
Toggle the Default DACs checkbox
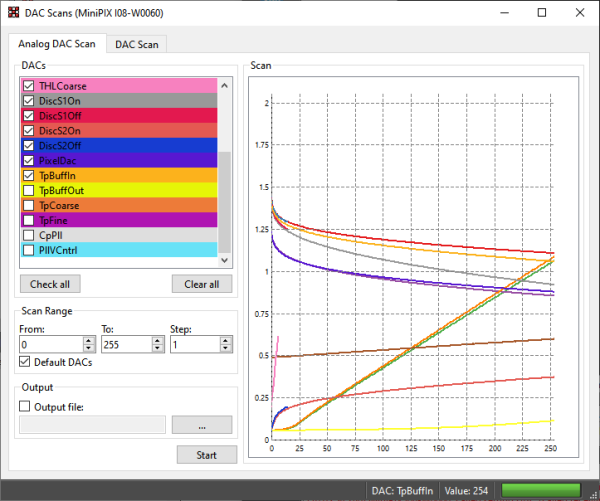[x=25, y=362]
